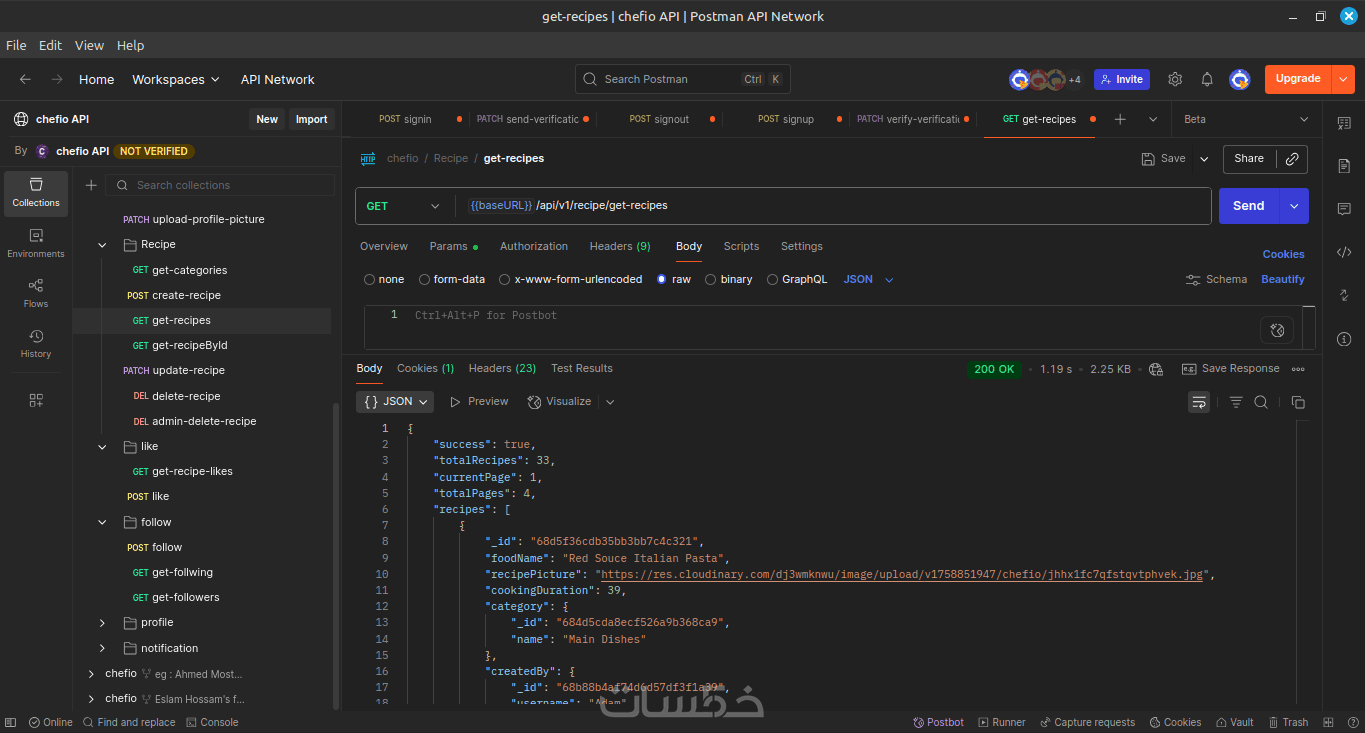Open the code snippet icon in right sidebar

pos(1344,252)
